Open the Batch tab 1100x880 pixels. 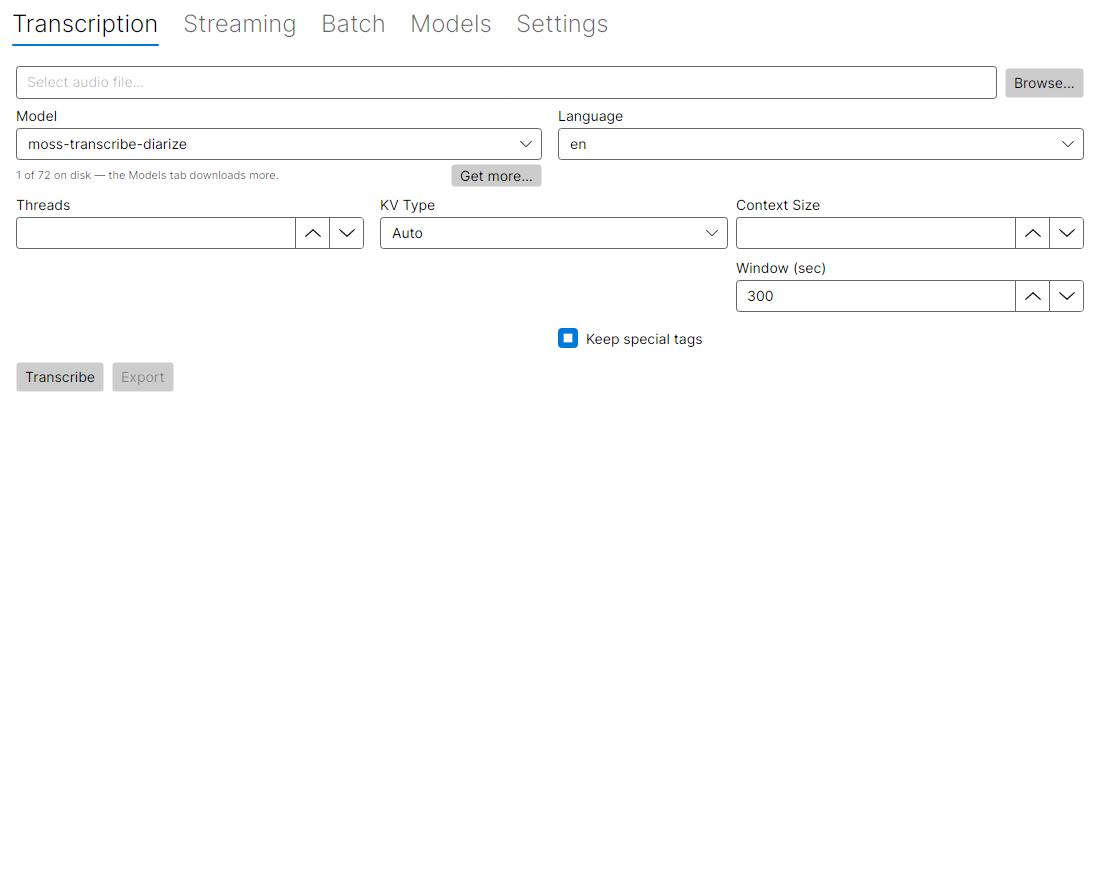(x=353, y=24)
